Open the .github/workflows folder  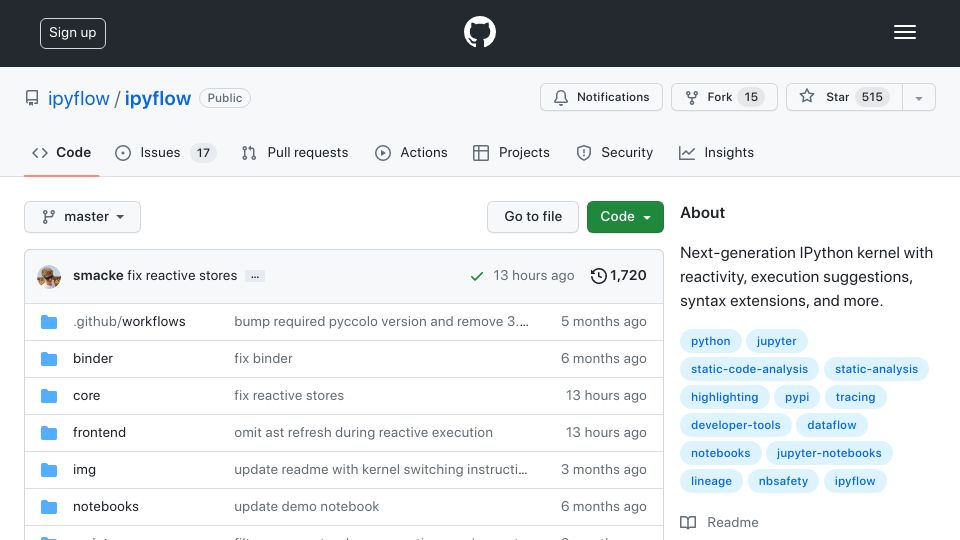click(x=129, y=321)
